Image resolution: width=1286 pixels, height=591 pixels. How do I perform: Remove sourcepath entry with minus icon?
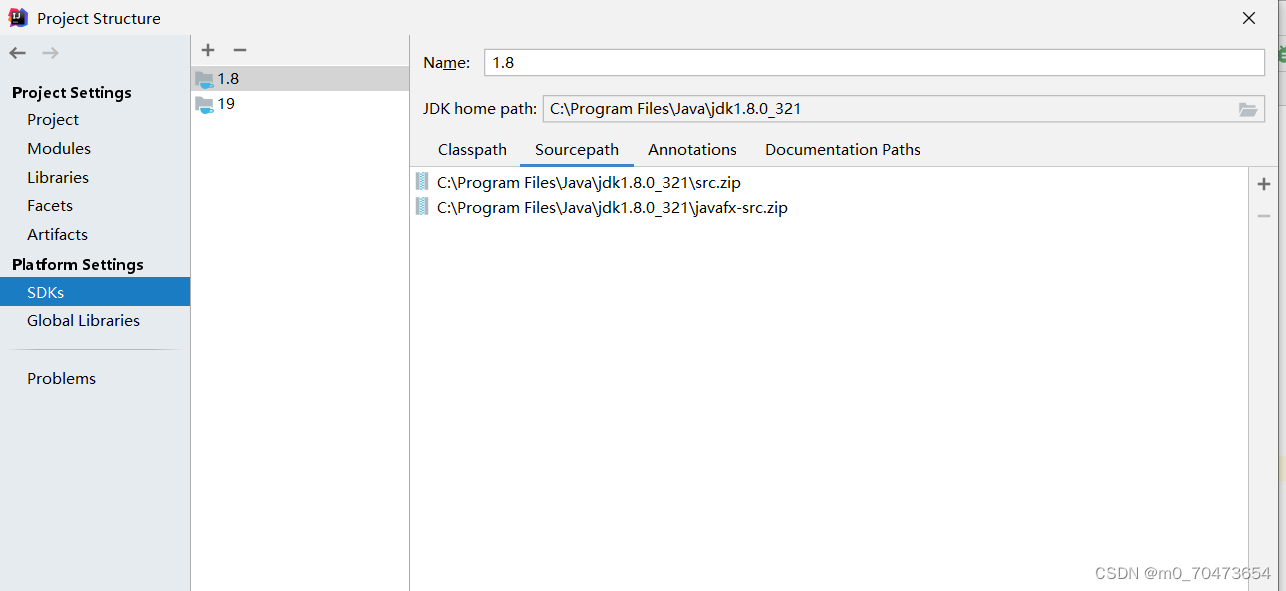(x=1264, y=216)
